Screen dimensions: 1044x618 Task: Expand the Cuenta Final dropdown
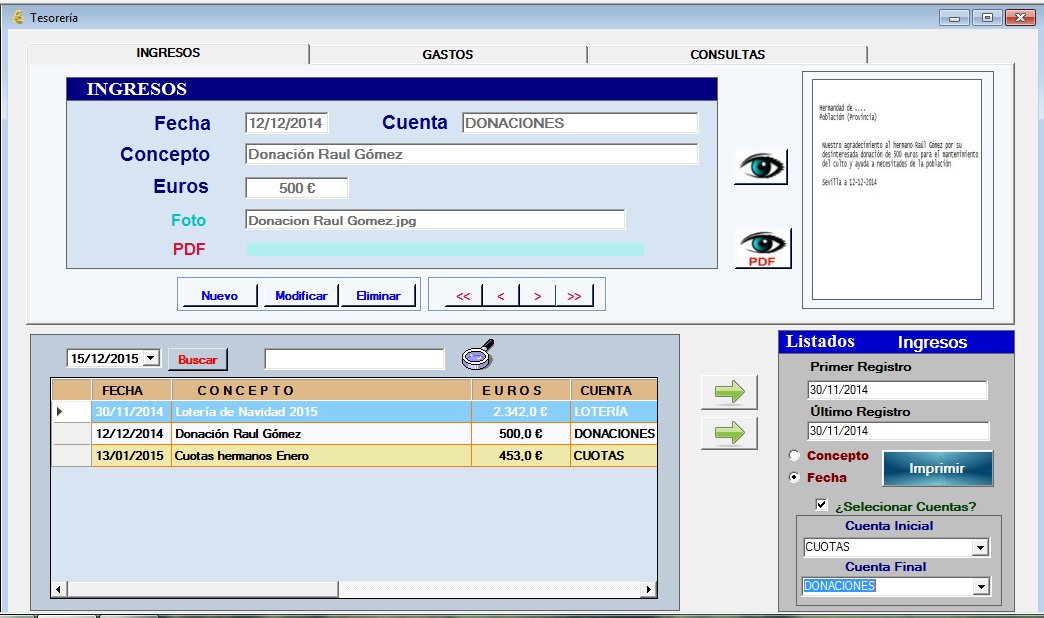coord(980,587)
